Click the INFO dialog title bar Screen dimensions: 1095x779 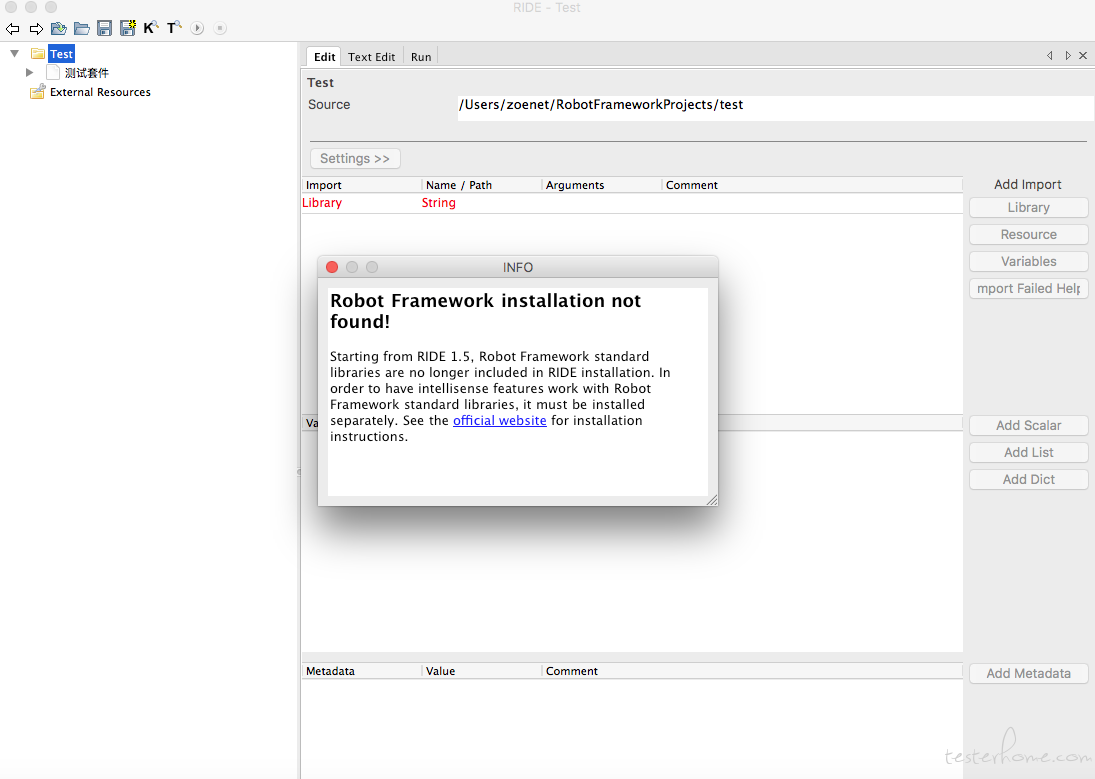(517, 267)
